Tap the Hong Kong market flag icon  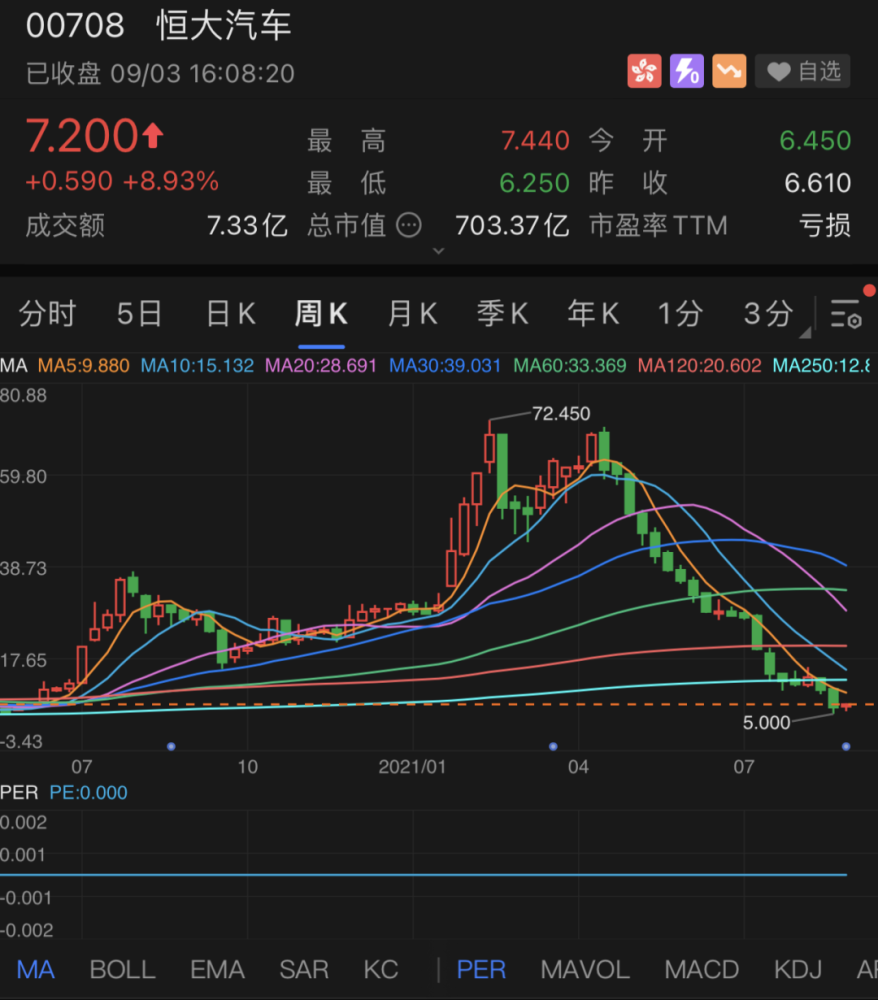644,71
